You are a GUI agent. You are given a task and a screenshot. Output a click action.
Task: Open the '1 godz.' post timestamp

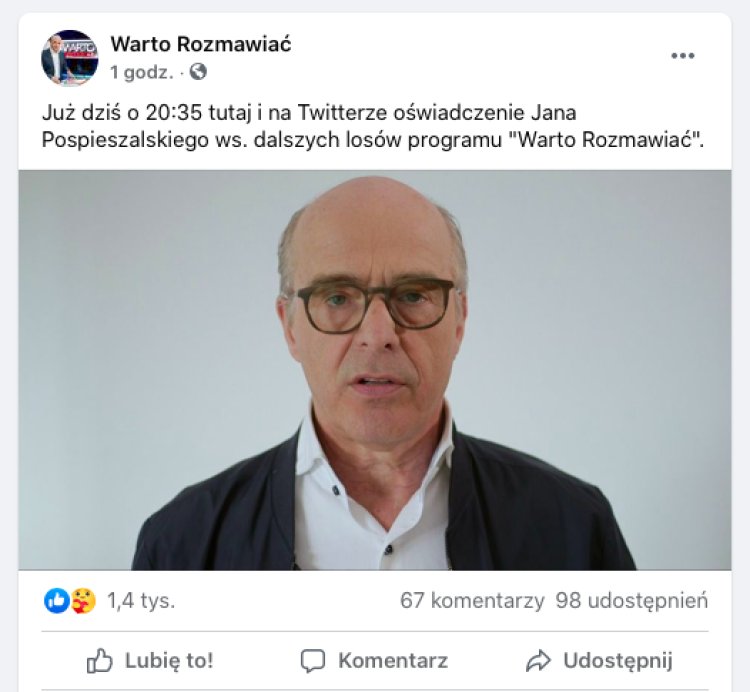(x=142, y=72)
